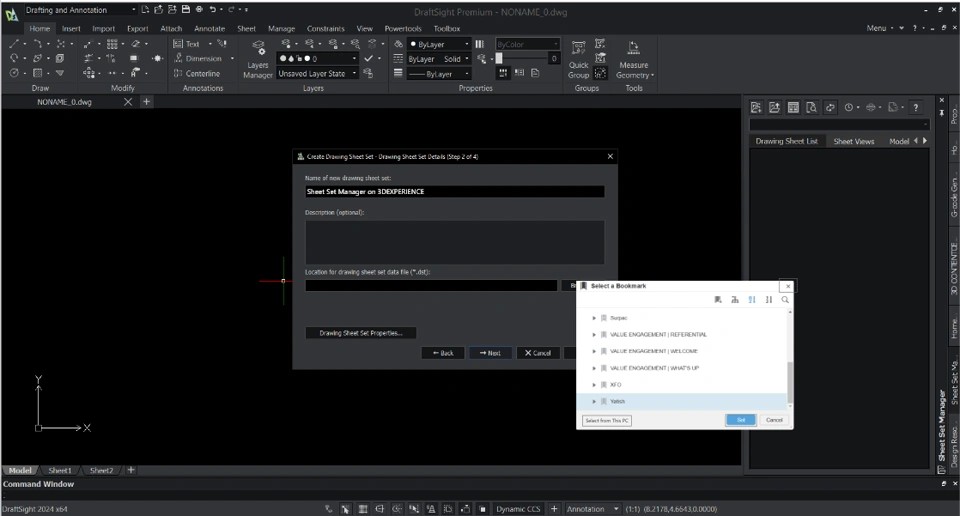960x516 pixels.
Task: Click Select from This PC button
Action: click(607, 421)
